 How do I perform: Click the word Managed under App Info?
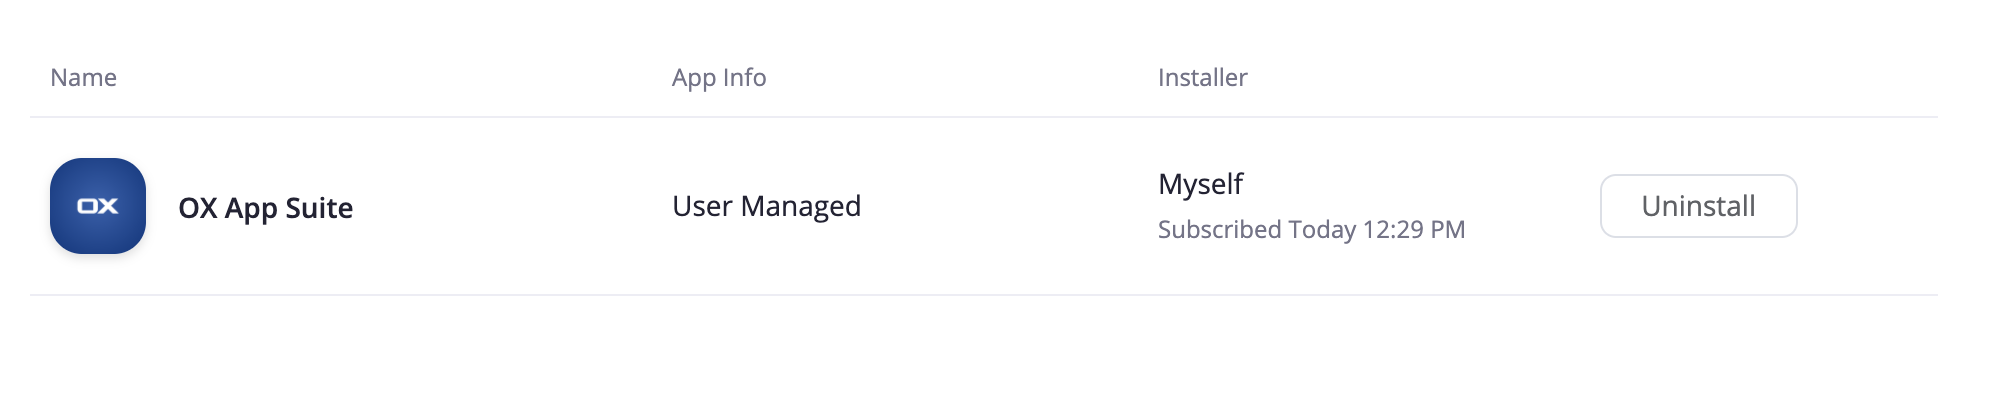801,206
